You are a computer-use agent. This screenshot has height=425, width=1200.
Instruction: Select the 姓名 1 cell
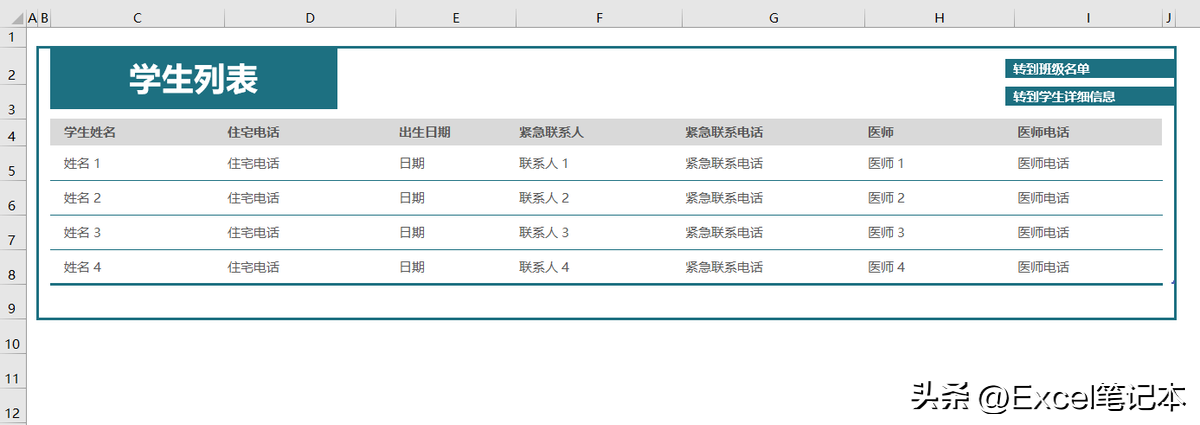tap(137, 163)
